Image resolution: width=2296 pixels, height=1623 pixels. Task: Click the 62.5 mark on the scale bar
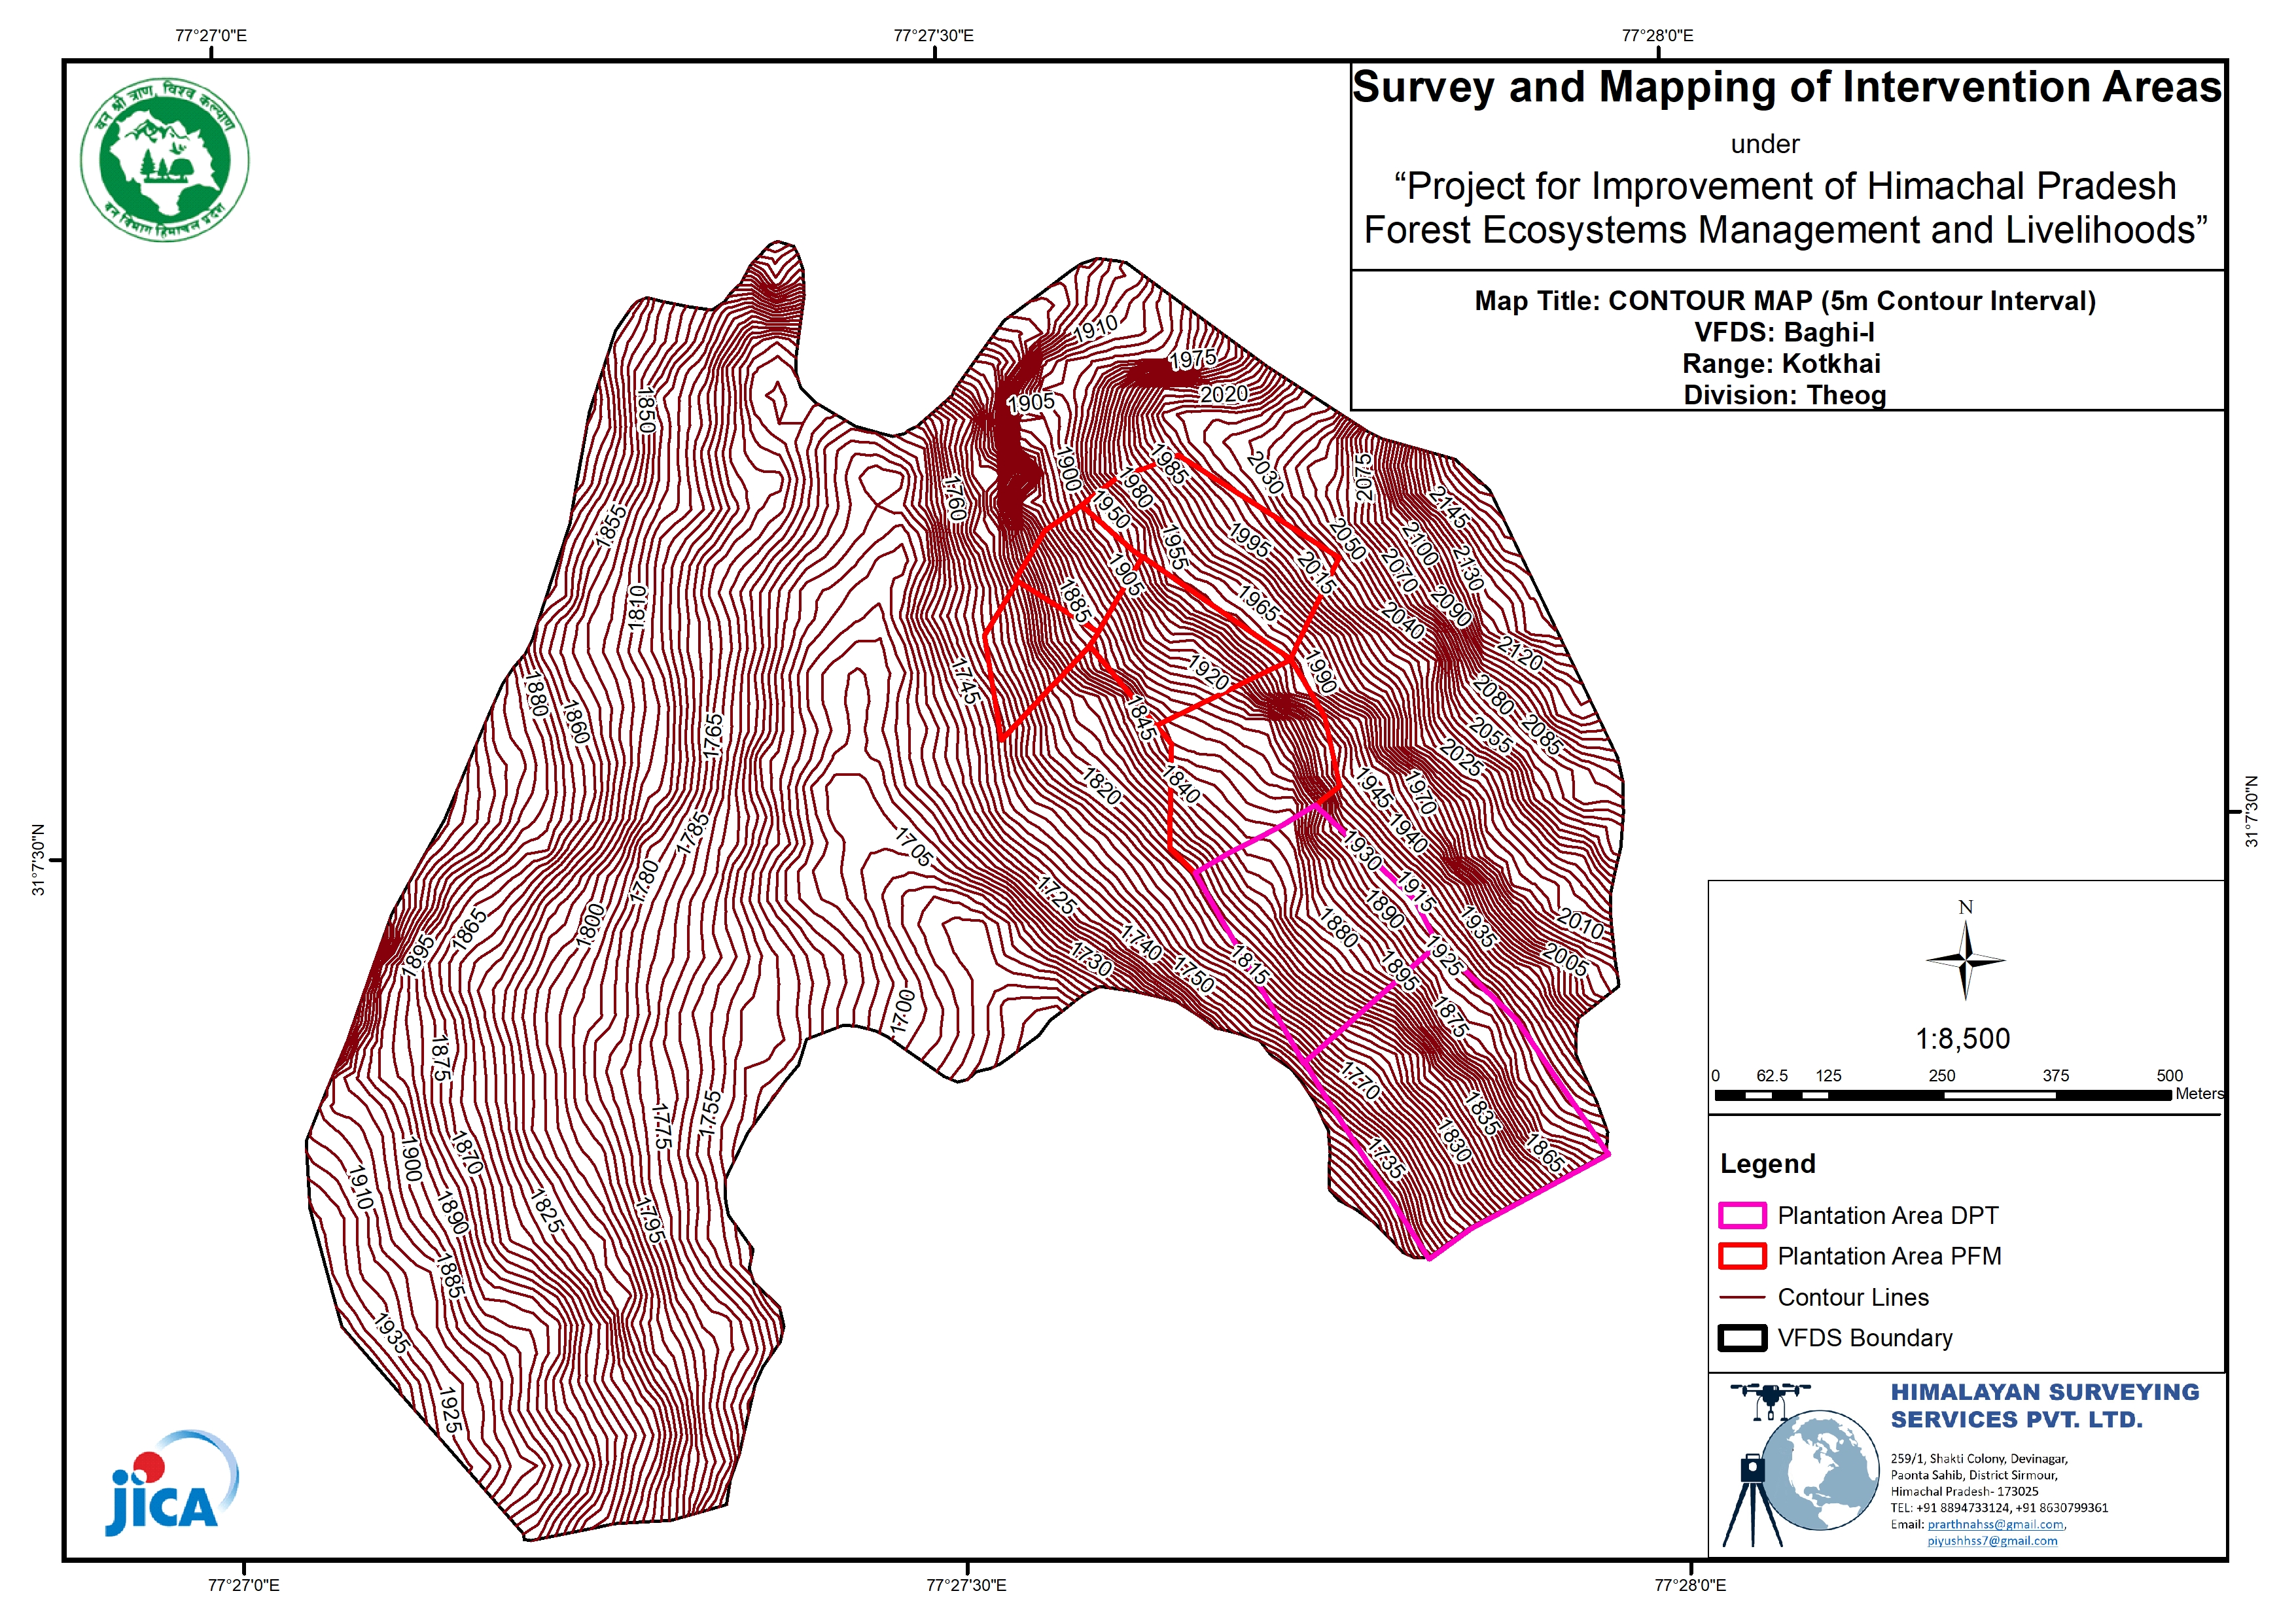(1772, 1076)
